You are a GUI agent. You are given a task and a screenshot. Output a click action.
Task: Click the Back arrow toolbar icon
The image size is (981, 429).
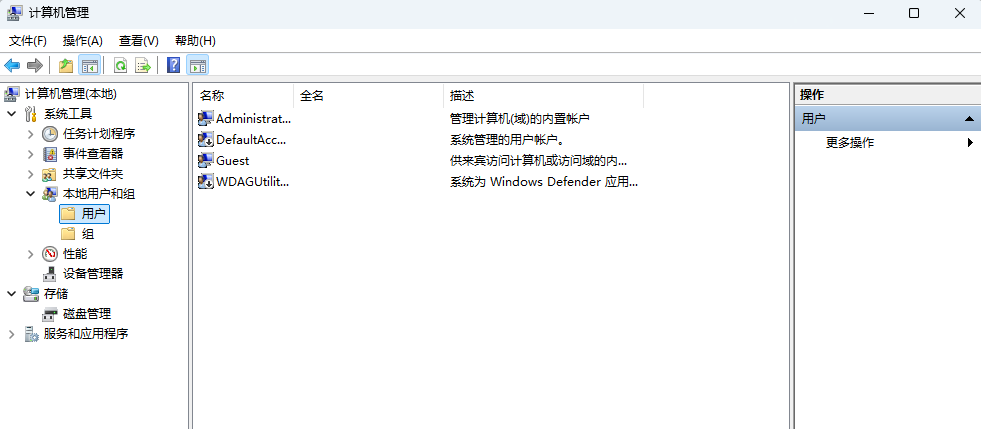12,65
